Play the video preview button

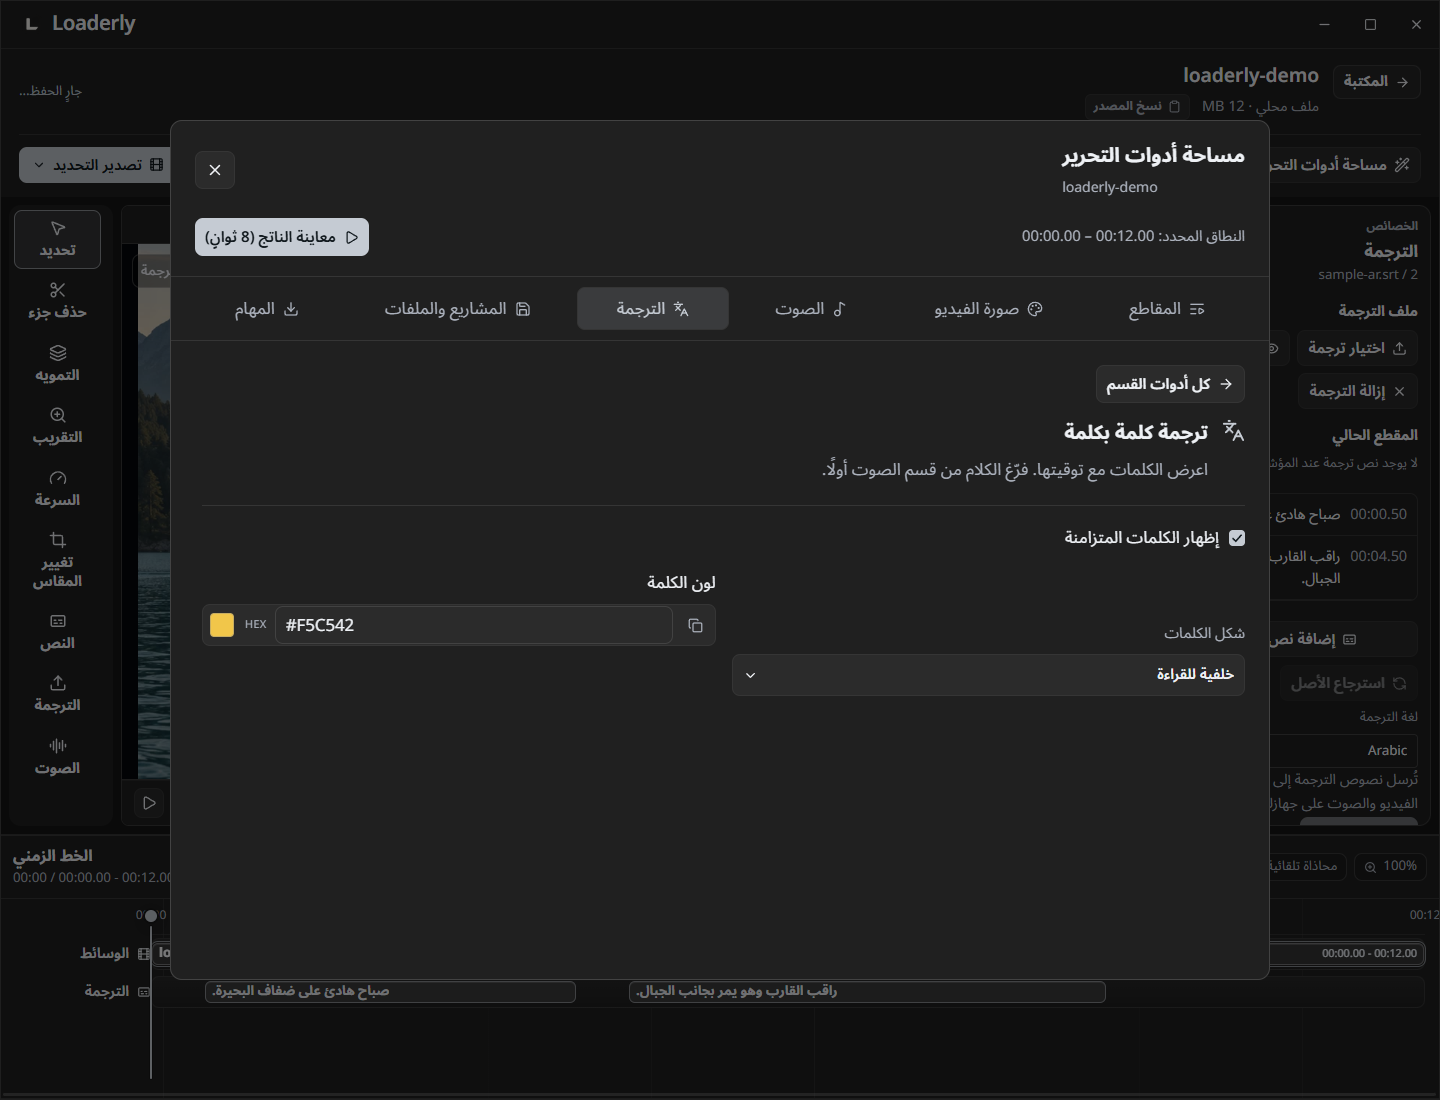[x=149, y=803]
